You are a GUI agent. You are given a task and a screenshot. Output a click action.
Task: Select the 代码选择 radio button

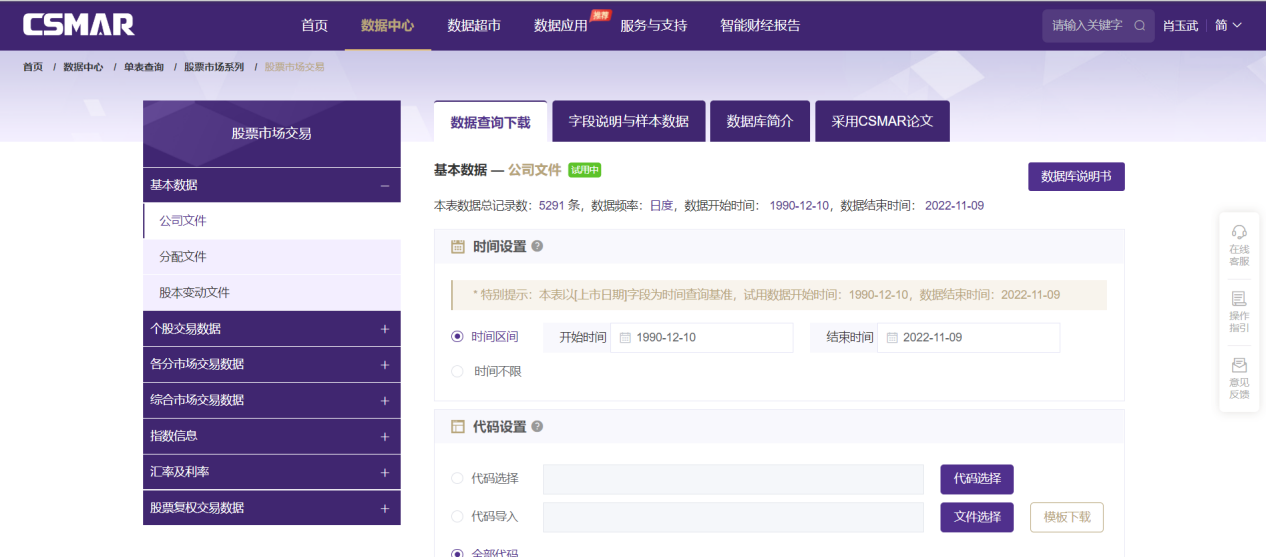[457, 478]
